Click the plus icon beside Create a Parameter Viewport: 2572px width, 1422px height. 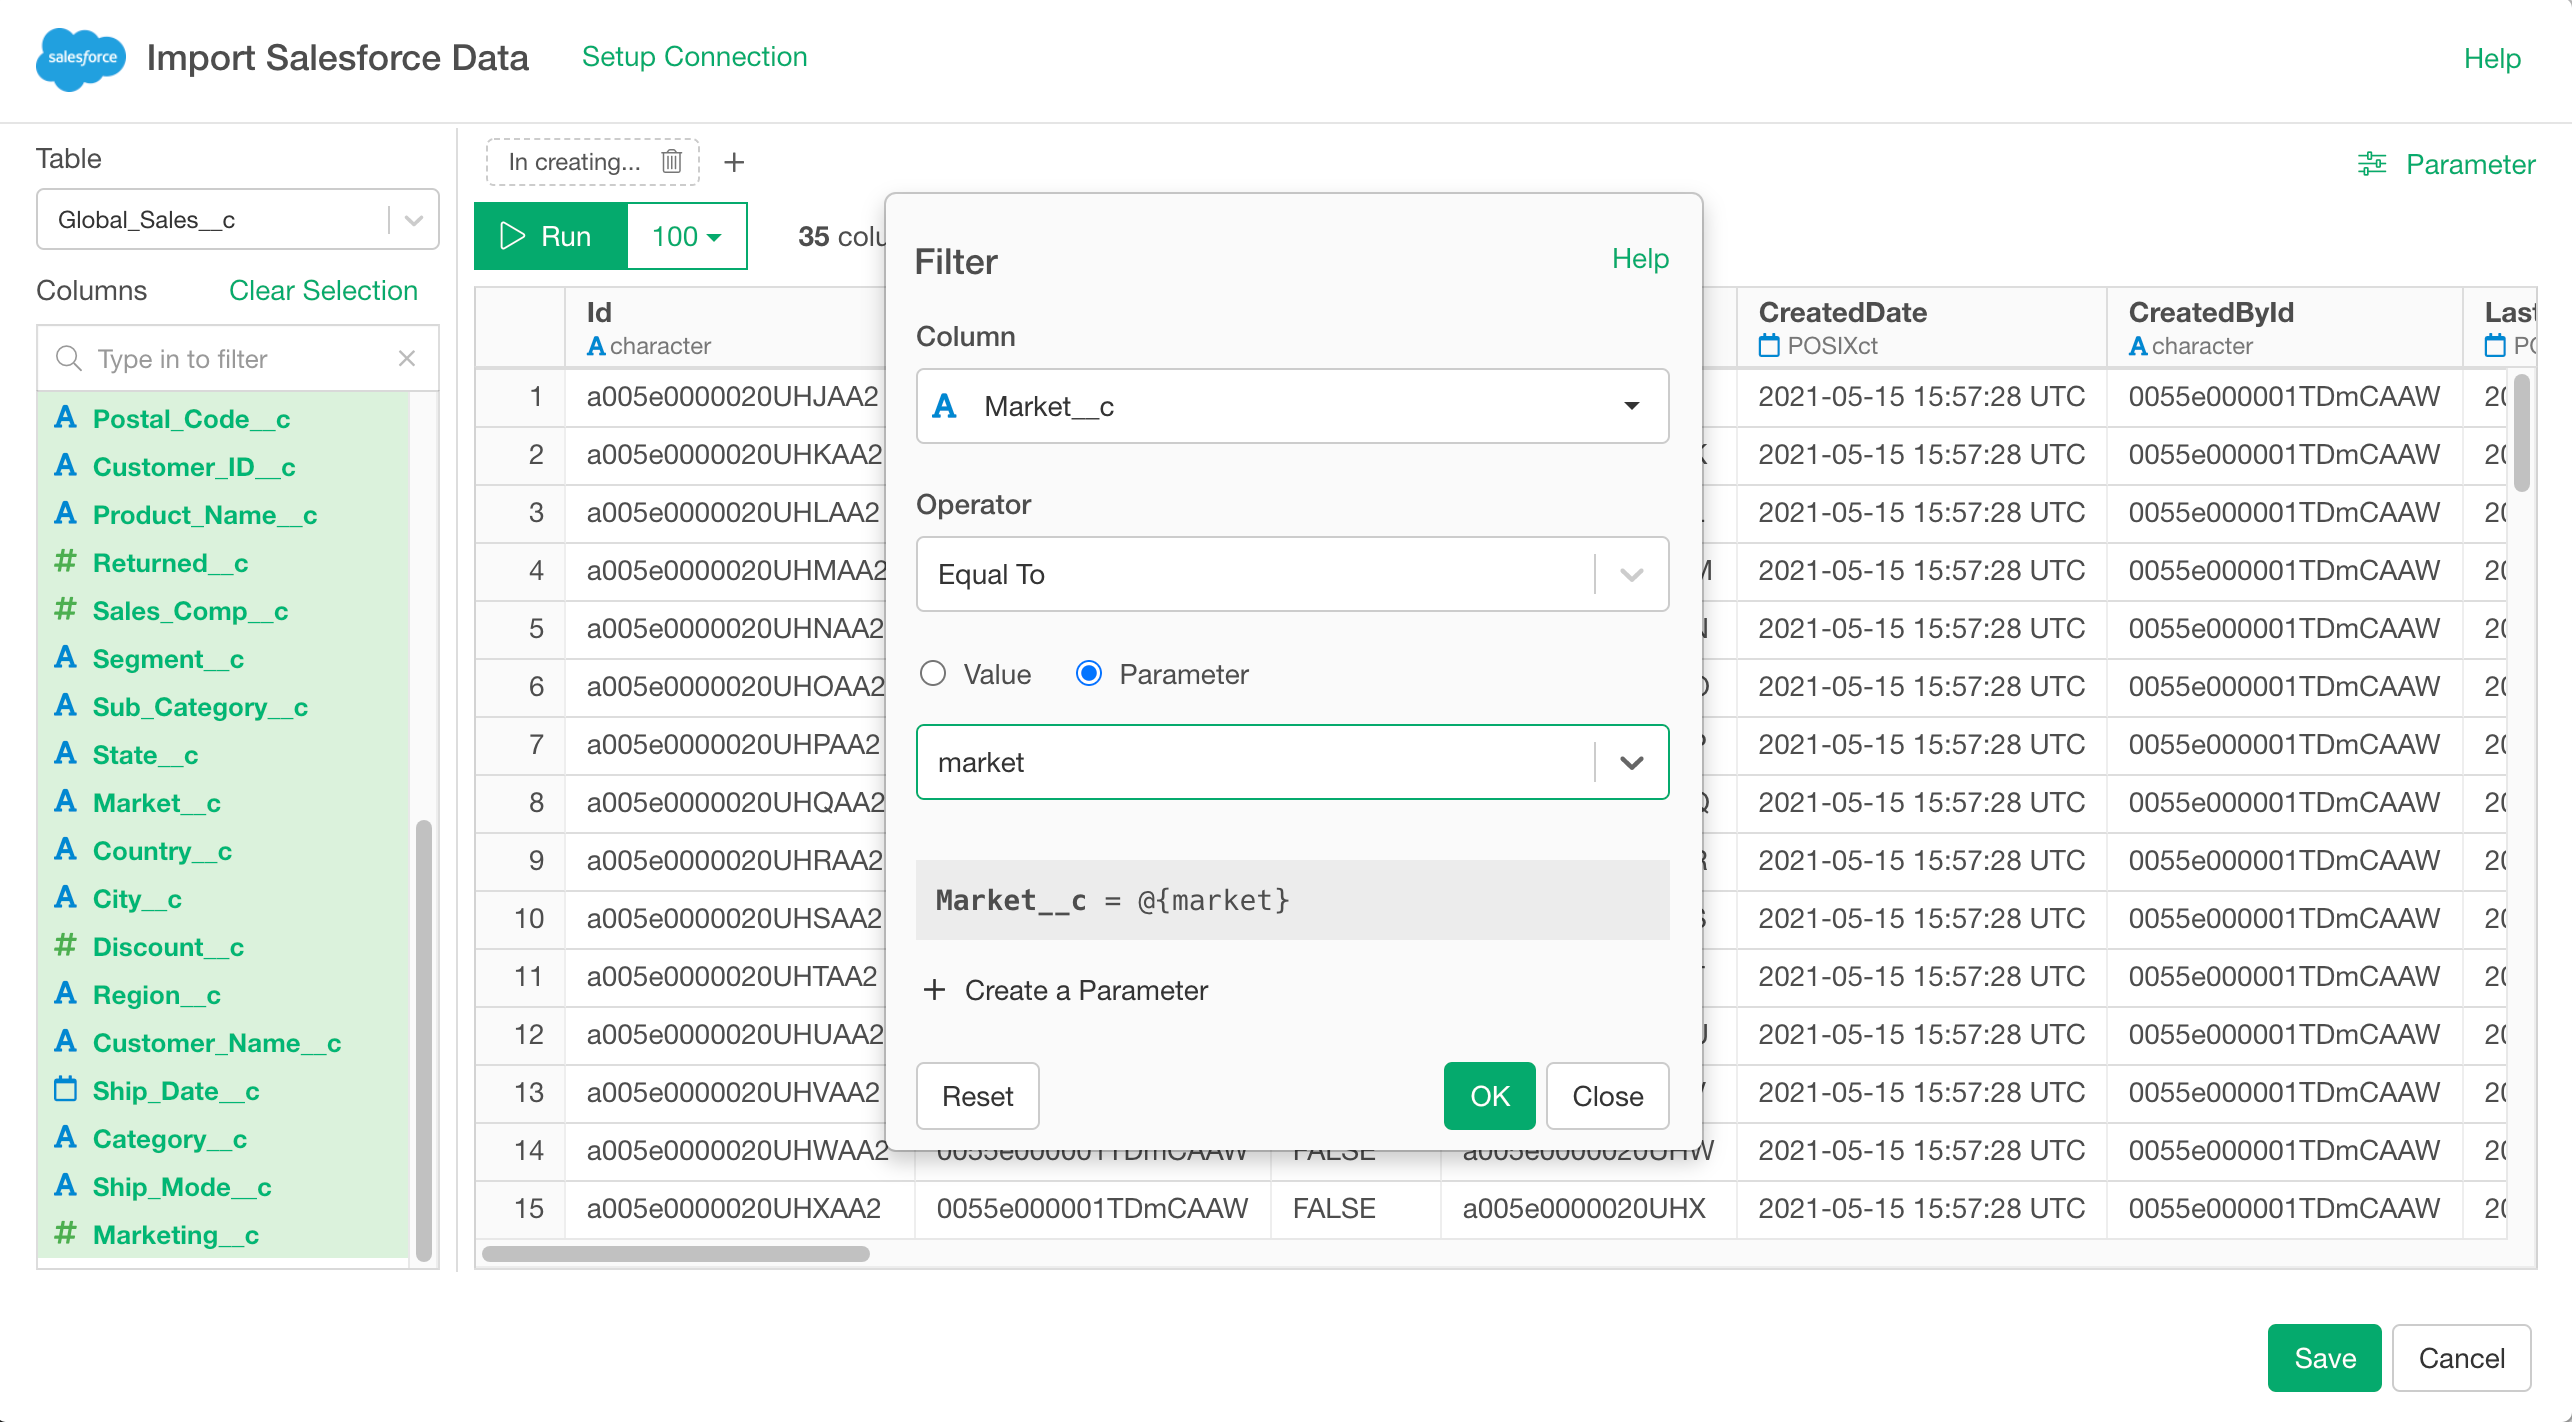(x=935, y=990)
